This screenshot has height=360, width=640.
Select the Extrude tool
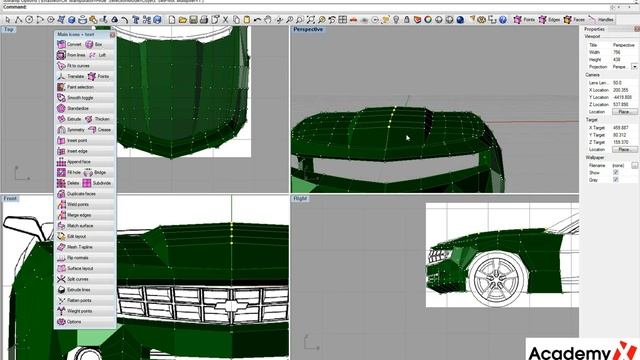(x=69, y=119)
